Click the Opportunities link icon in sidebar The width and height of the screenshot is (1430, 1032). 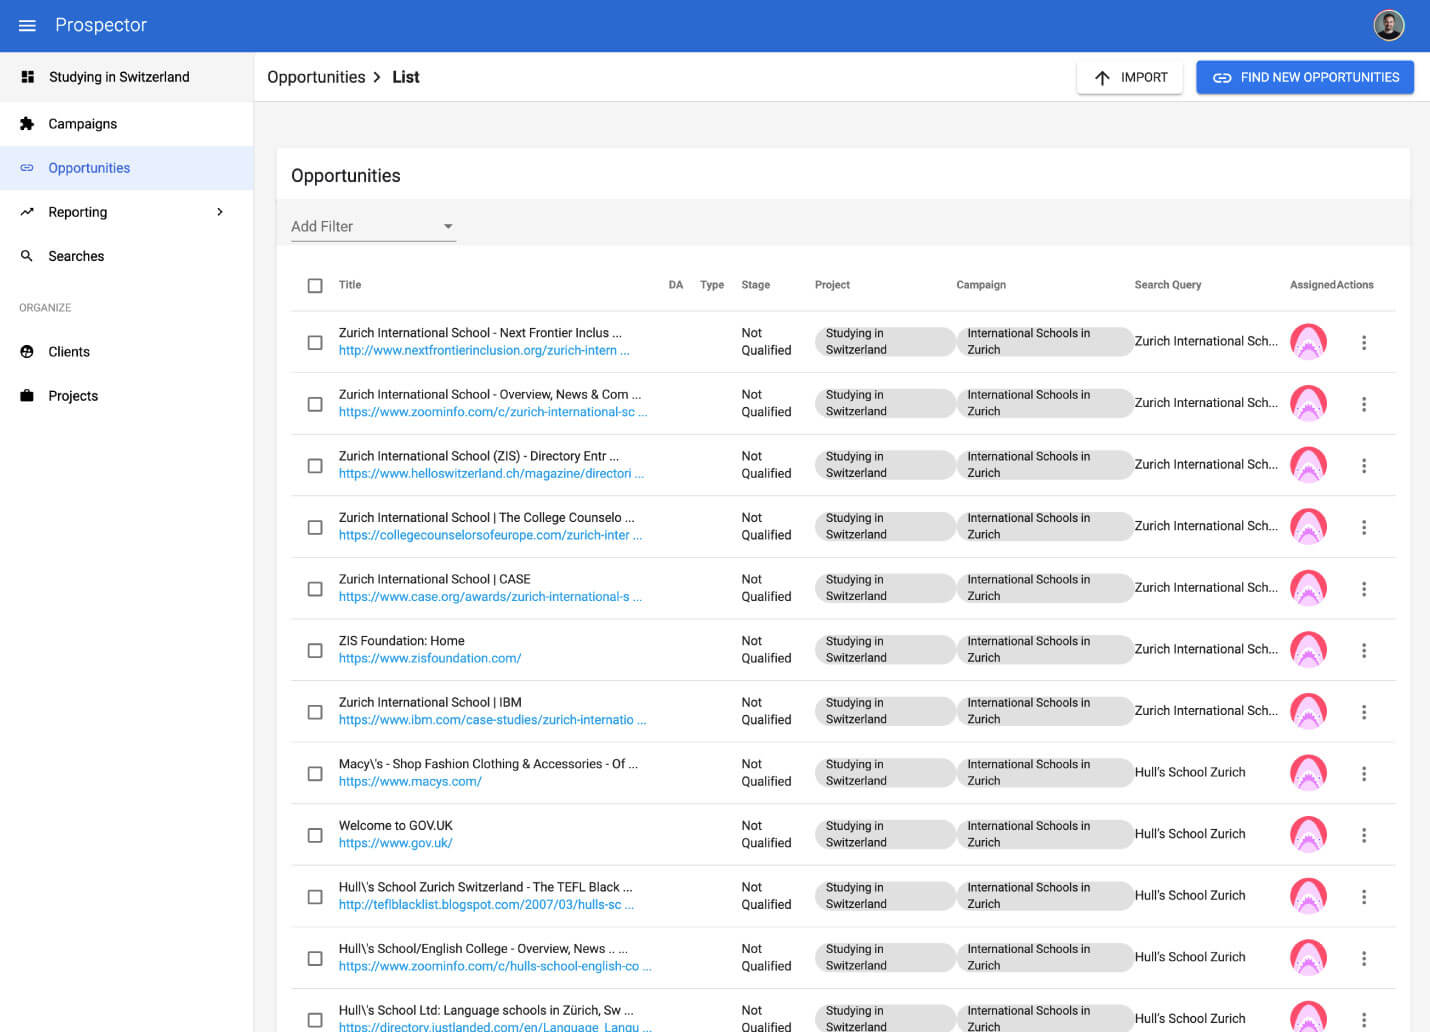[x=27, y=168]
